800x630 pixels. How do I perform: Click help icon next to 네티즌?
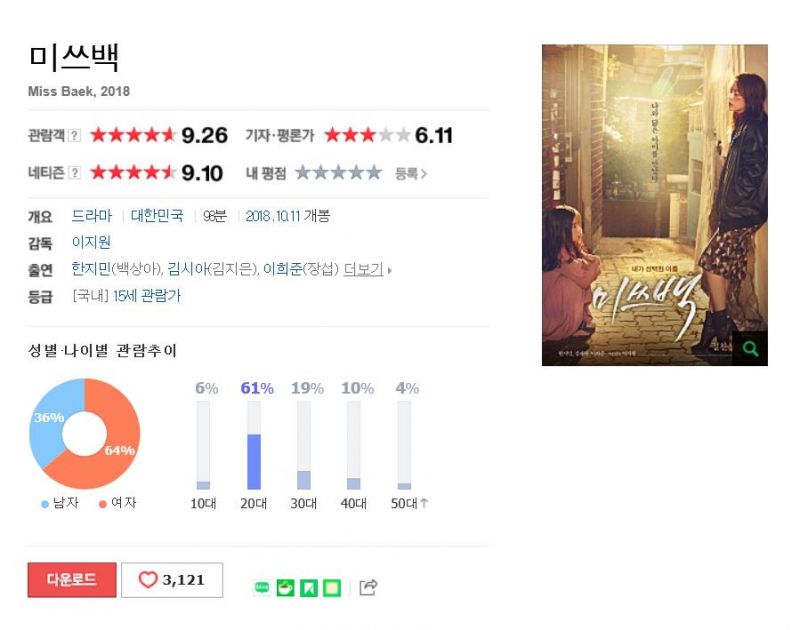74,173
